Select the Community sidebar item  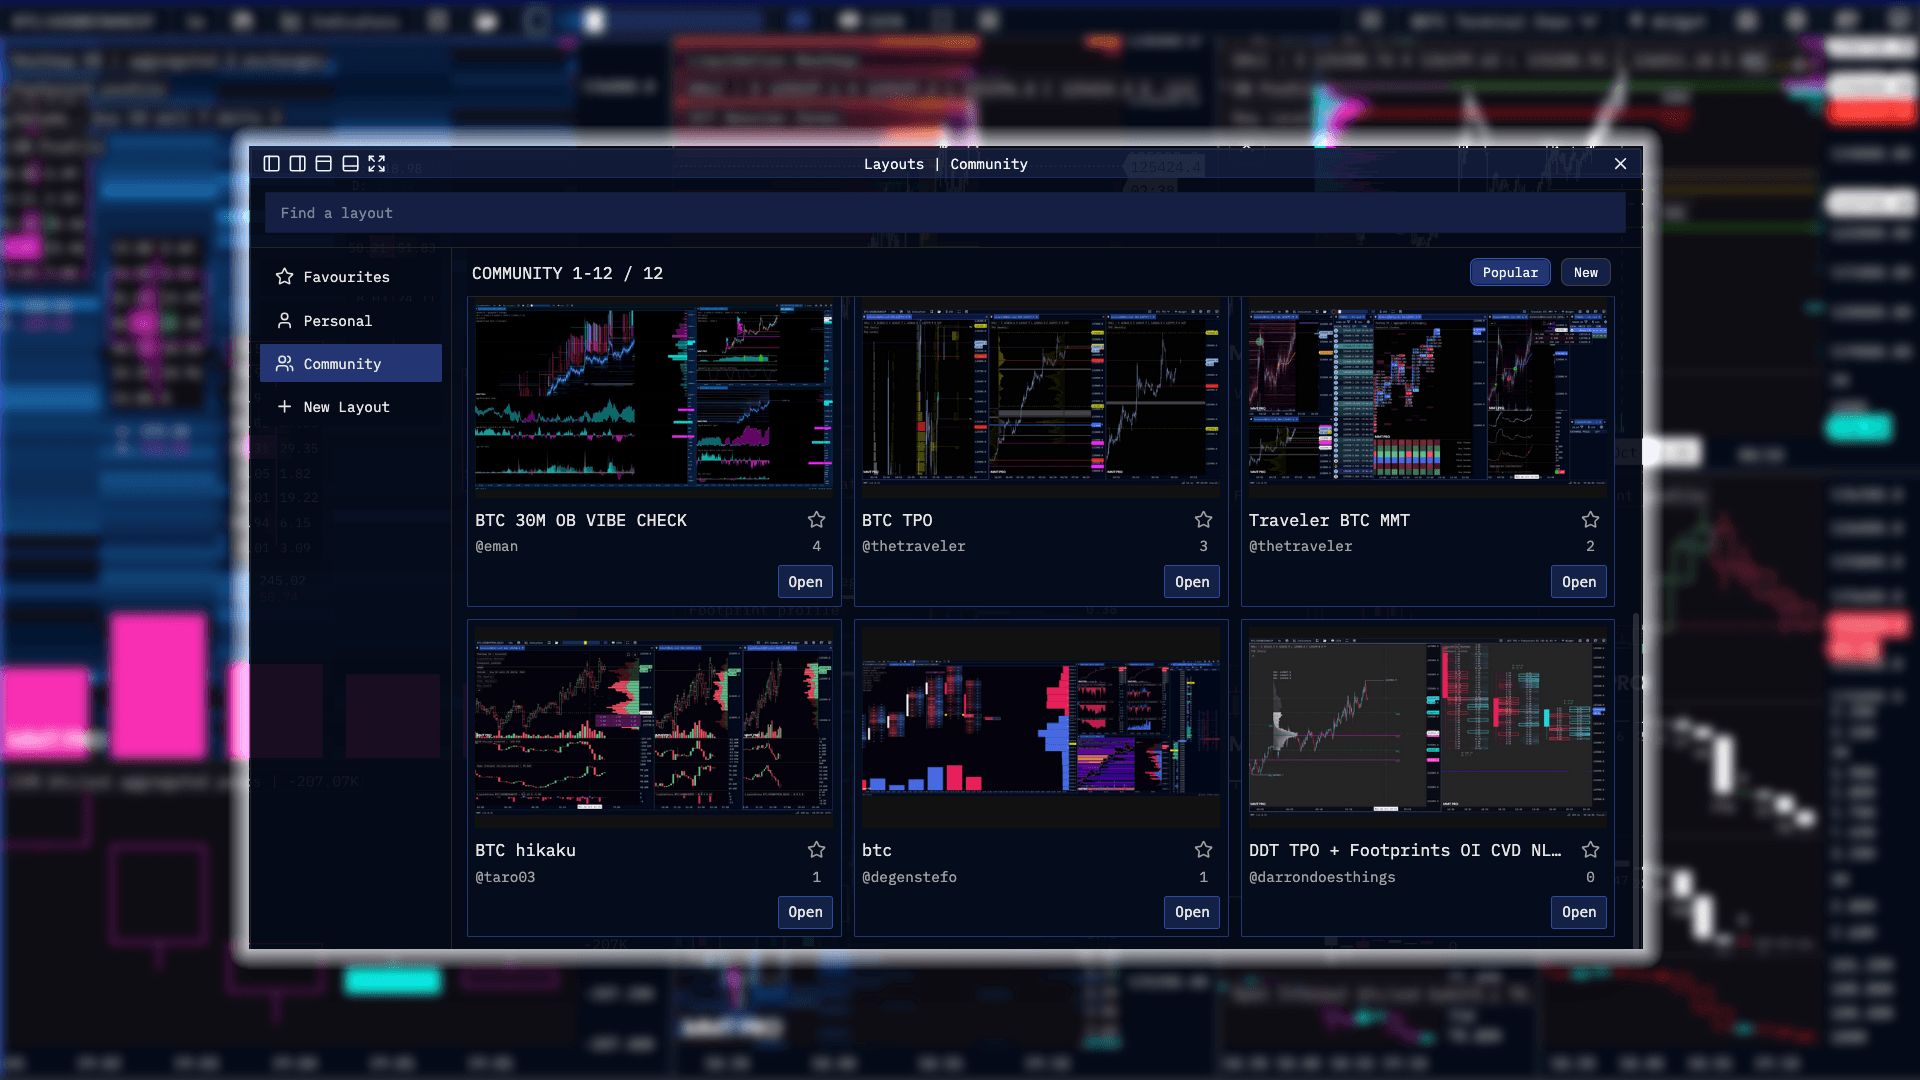point(342,364)
